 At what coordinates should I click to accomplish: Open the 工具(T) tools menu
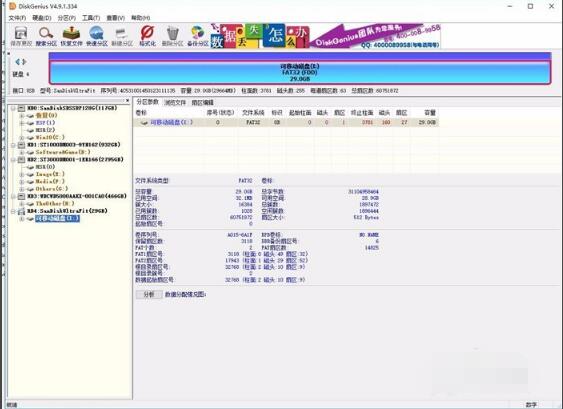click(91, 18)
